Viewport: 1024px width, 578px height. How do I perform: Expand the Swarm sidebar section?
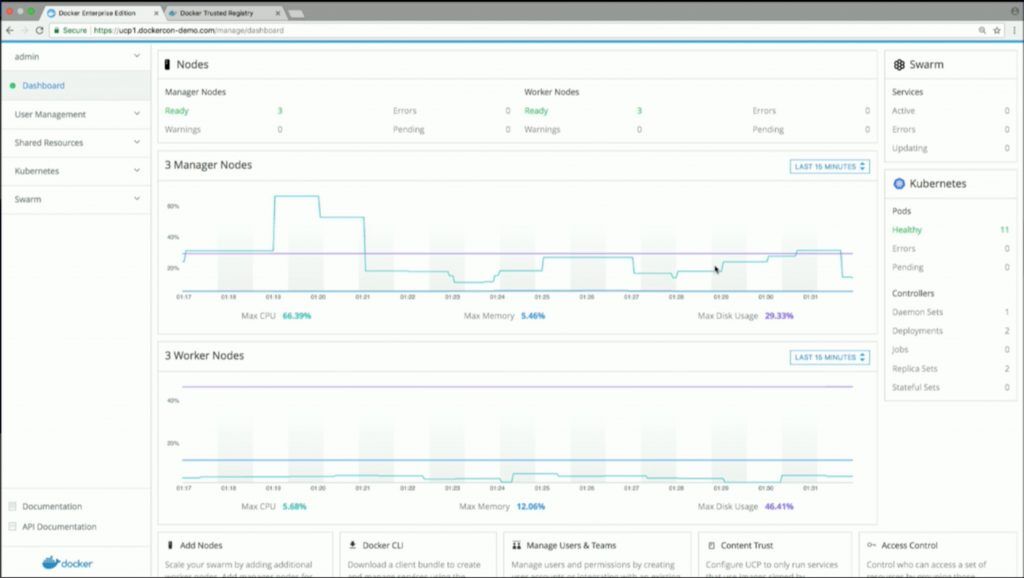pos(76,199)
